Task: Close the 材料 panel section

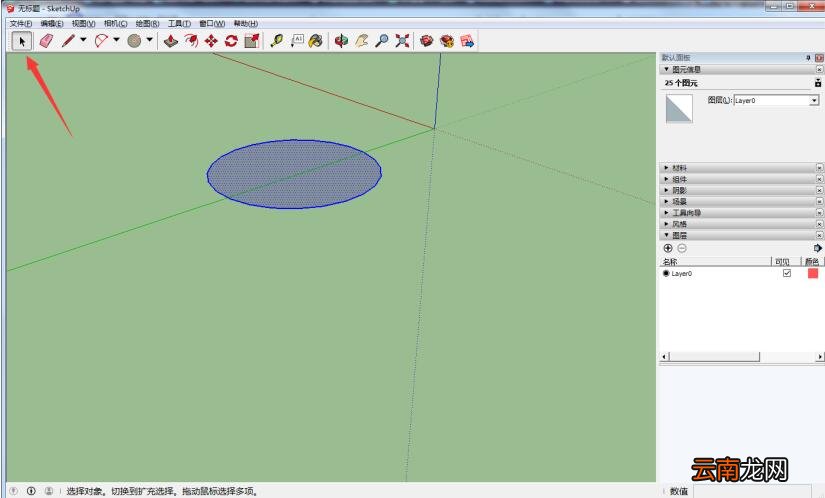Action: point(819,168)
